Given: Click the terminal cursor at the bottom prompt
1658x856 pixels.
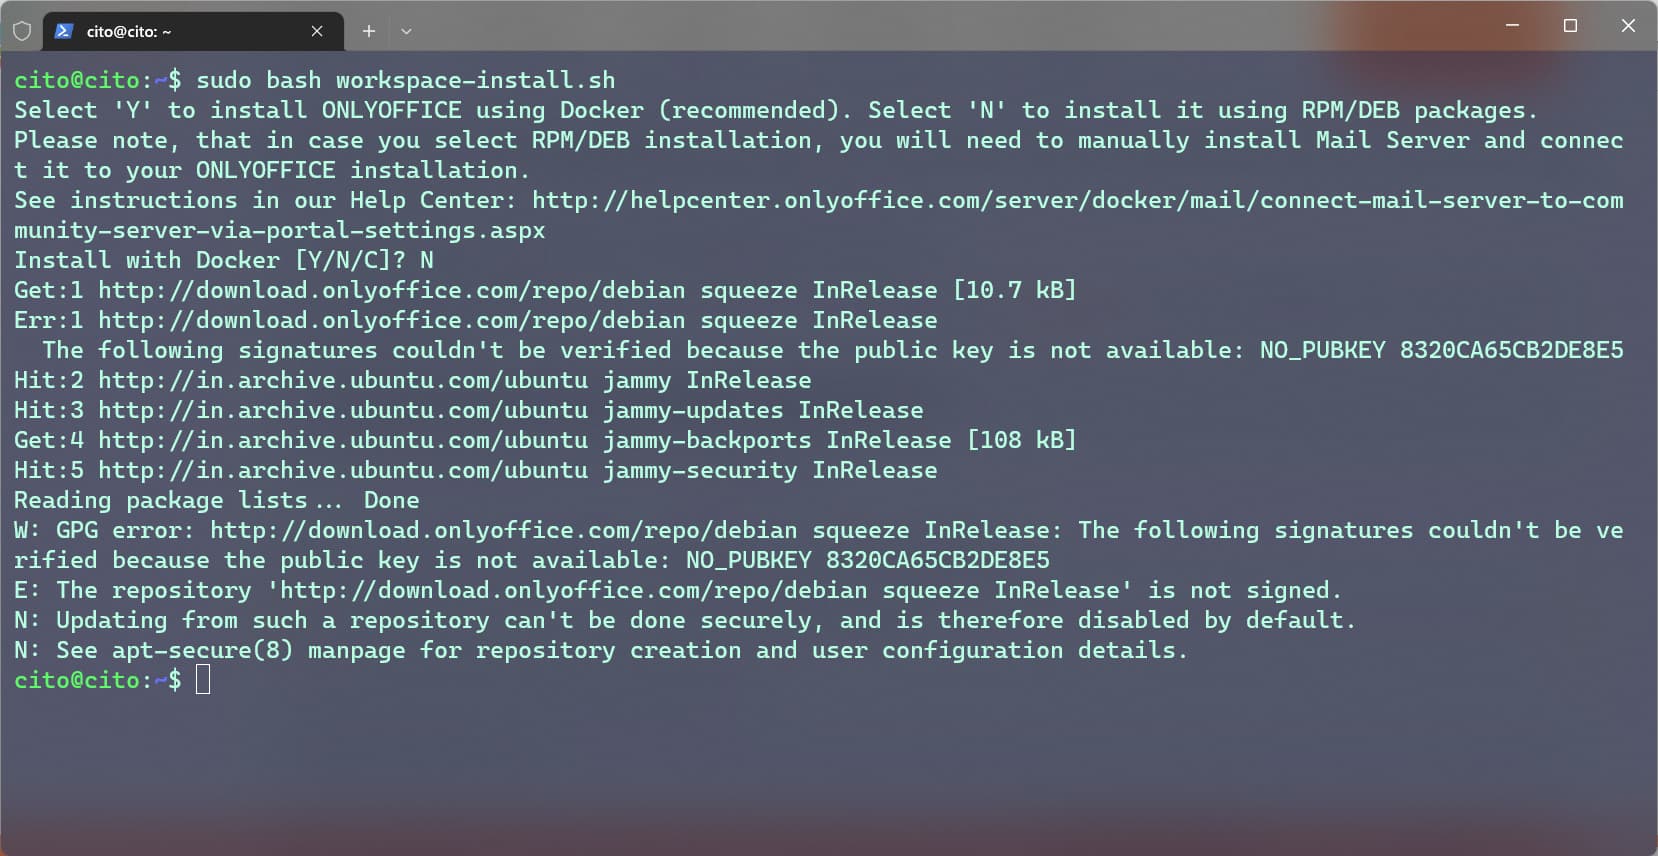Looking at the screenshot, I should pyautogui.click(x=203, y=680).
